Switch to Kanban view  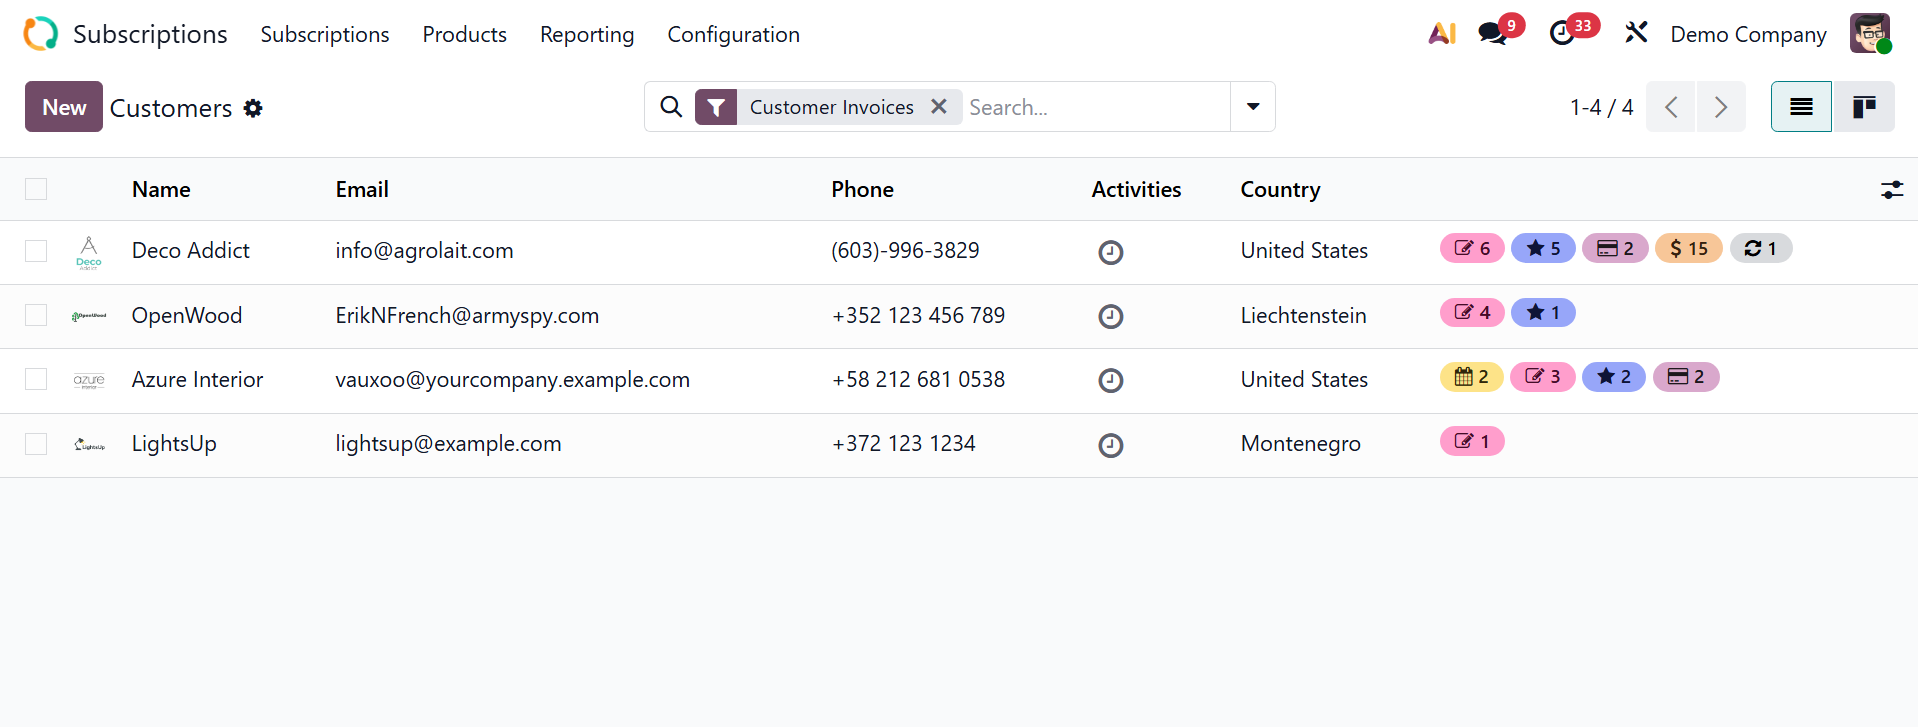coord(1864,107)
